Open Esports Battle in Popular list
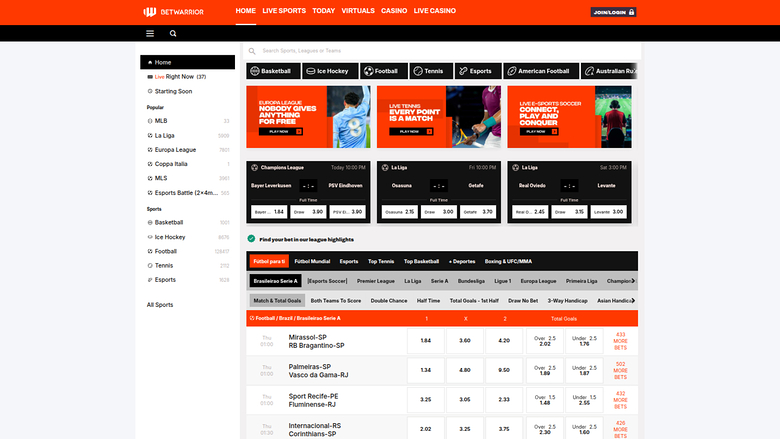The width and height of the screenshot is (780, 439). 188,192
